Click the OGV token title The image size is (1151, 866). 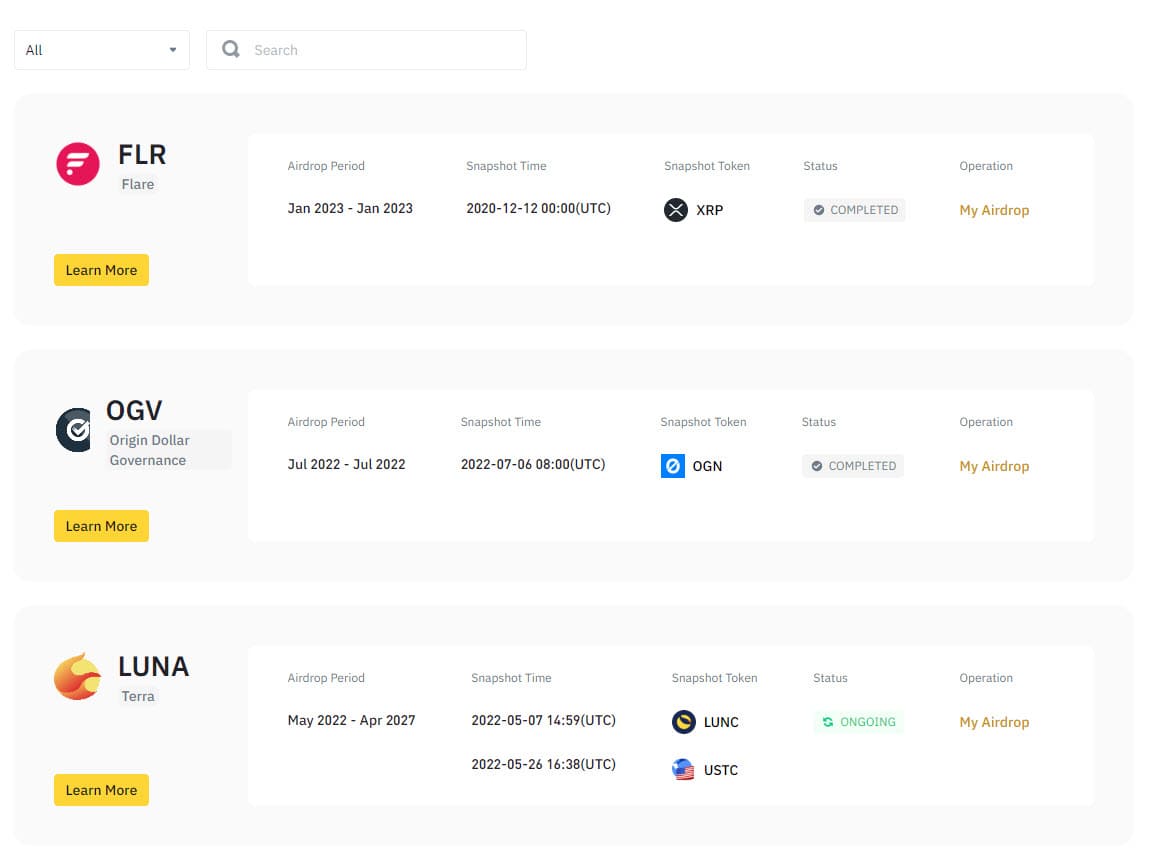(x=134, y=411)
